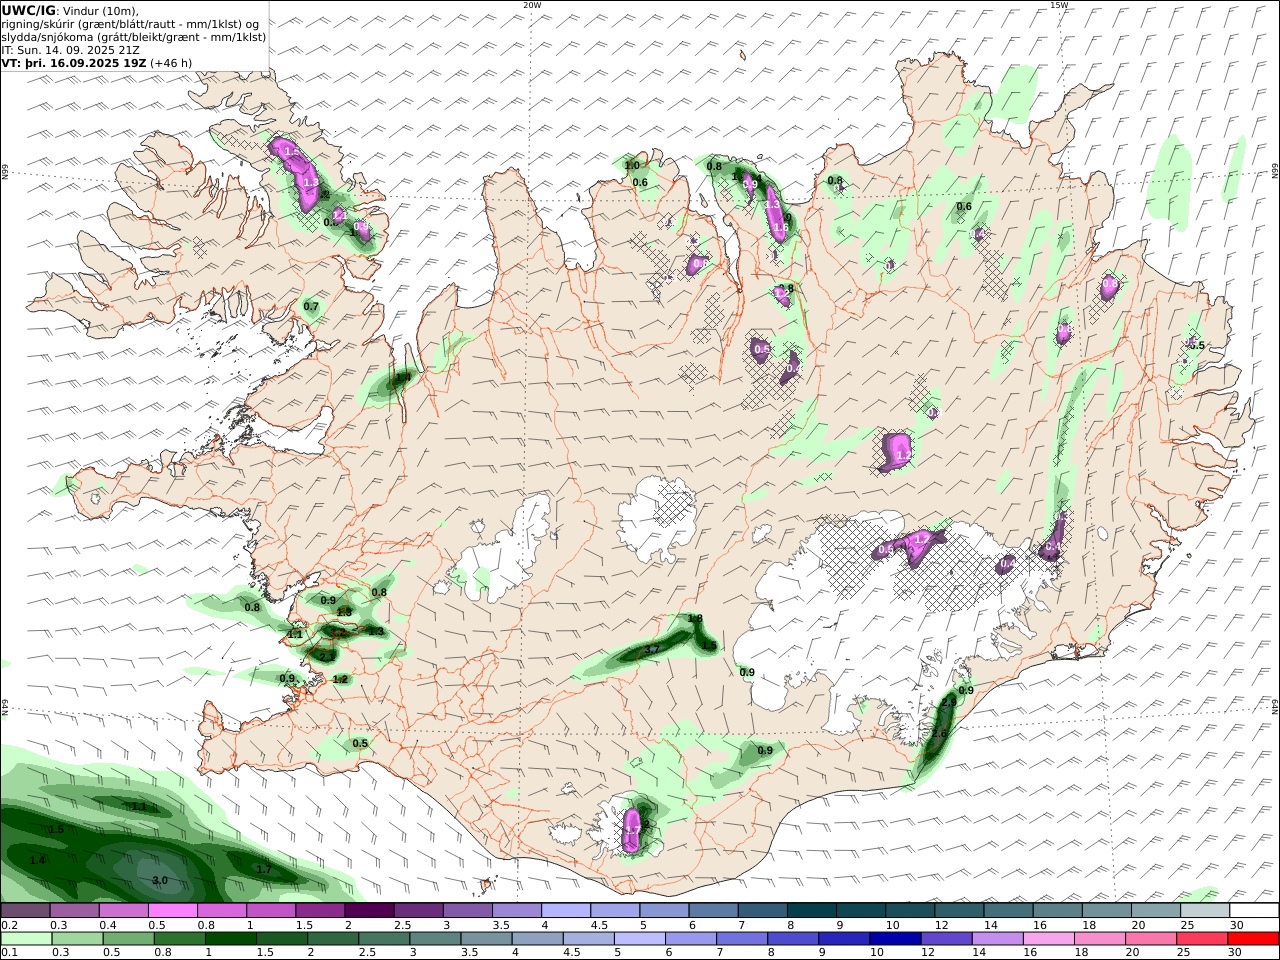Click the medium green 0.5 rain legend swatch

[129, 938]
